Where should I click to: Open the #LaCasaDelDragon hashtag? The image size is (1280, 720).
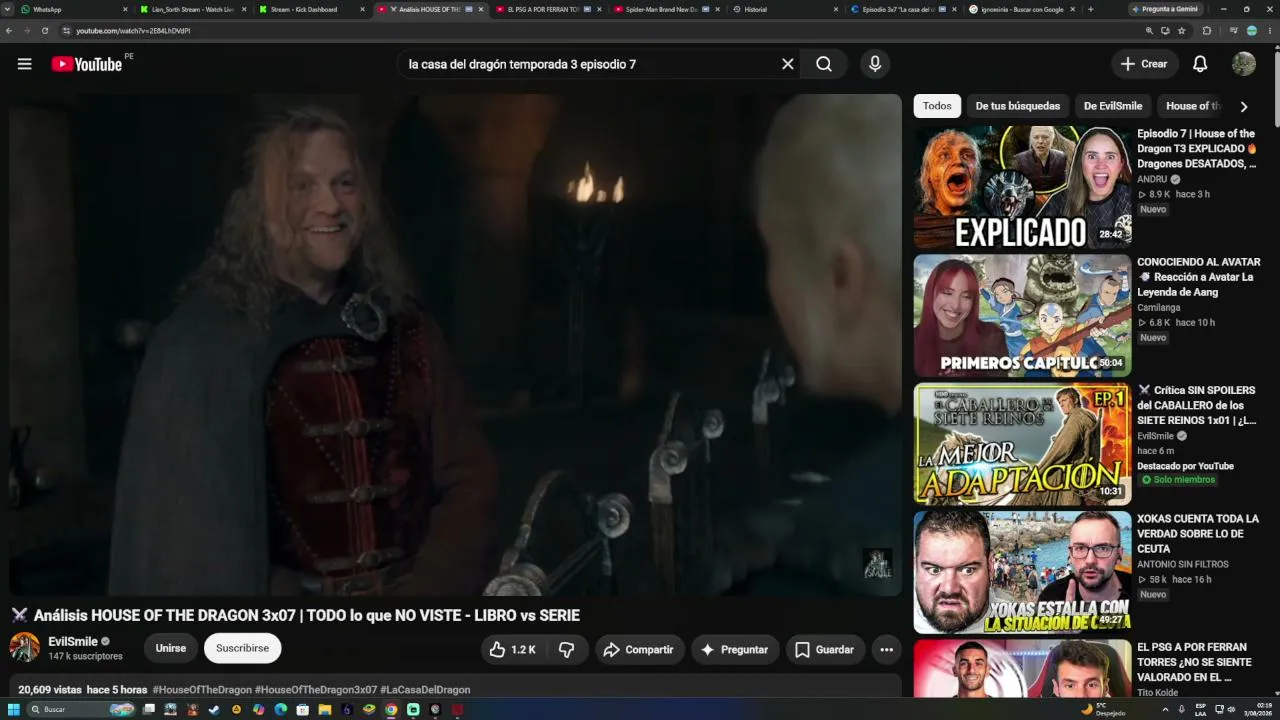click(425, 690)
